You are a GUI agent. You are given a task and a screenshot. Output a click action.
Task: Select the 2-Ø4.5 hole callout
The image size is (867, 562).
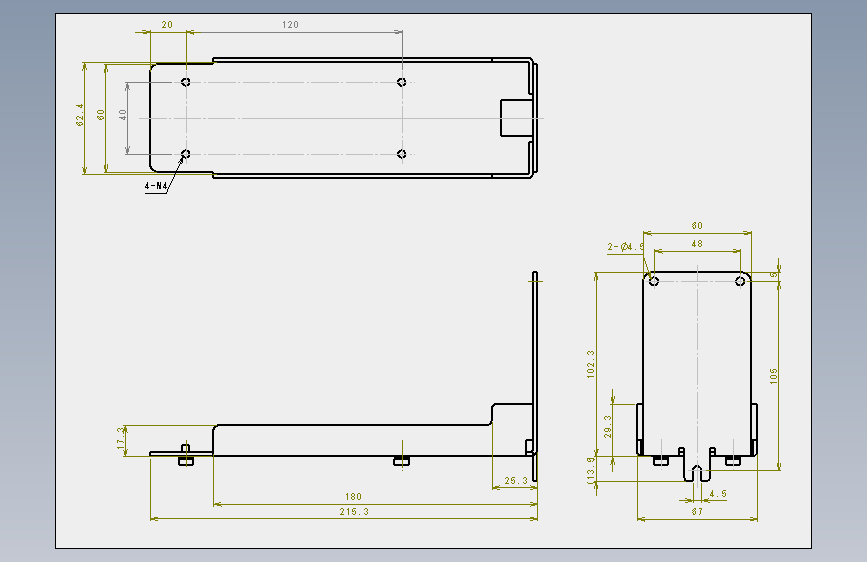tap(625, 247)
